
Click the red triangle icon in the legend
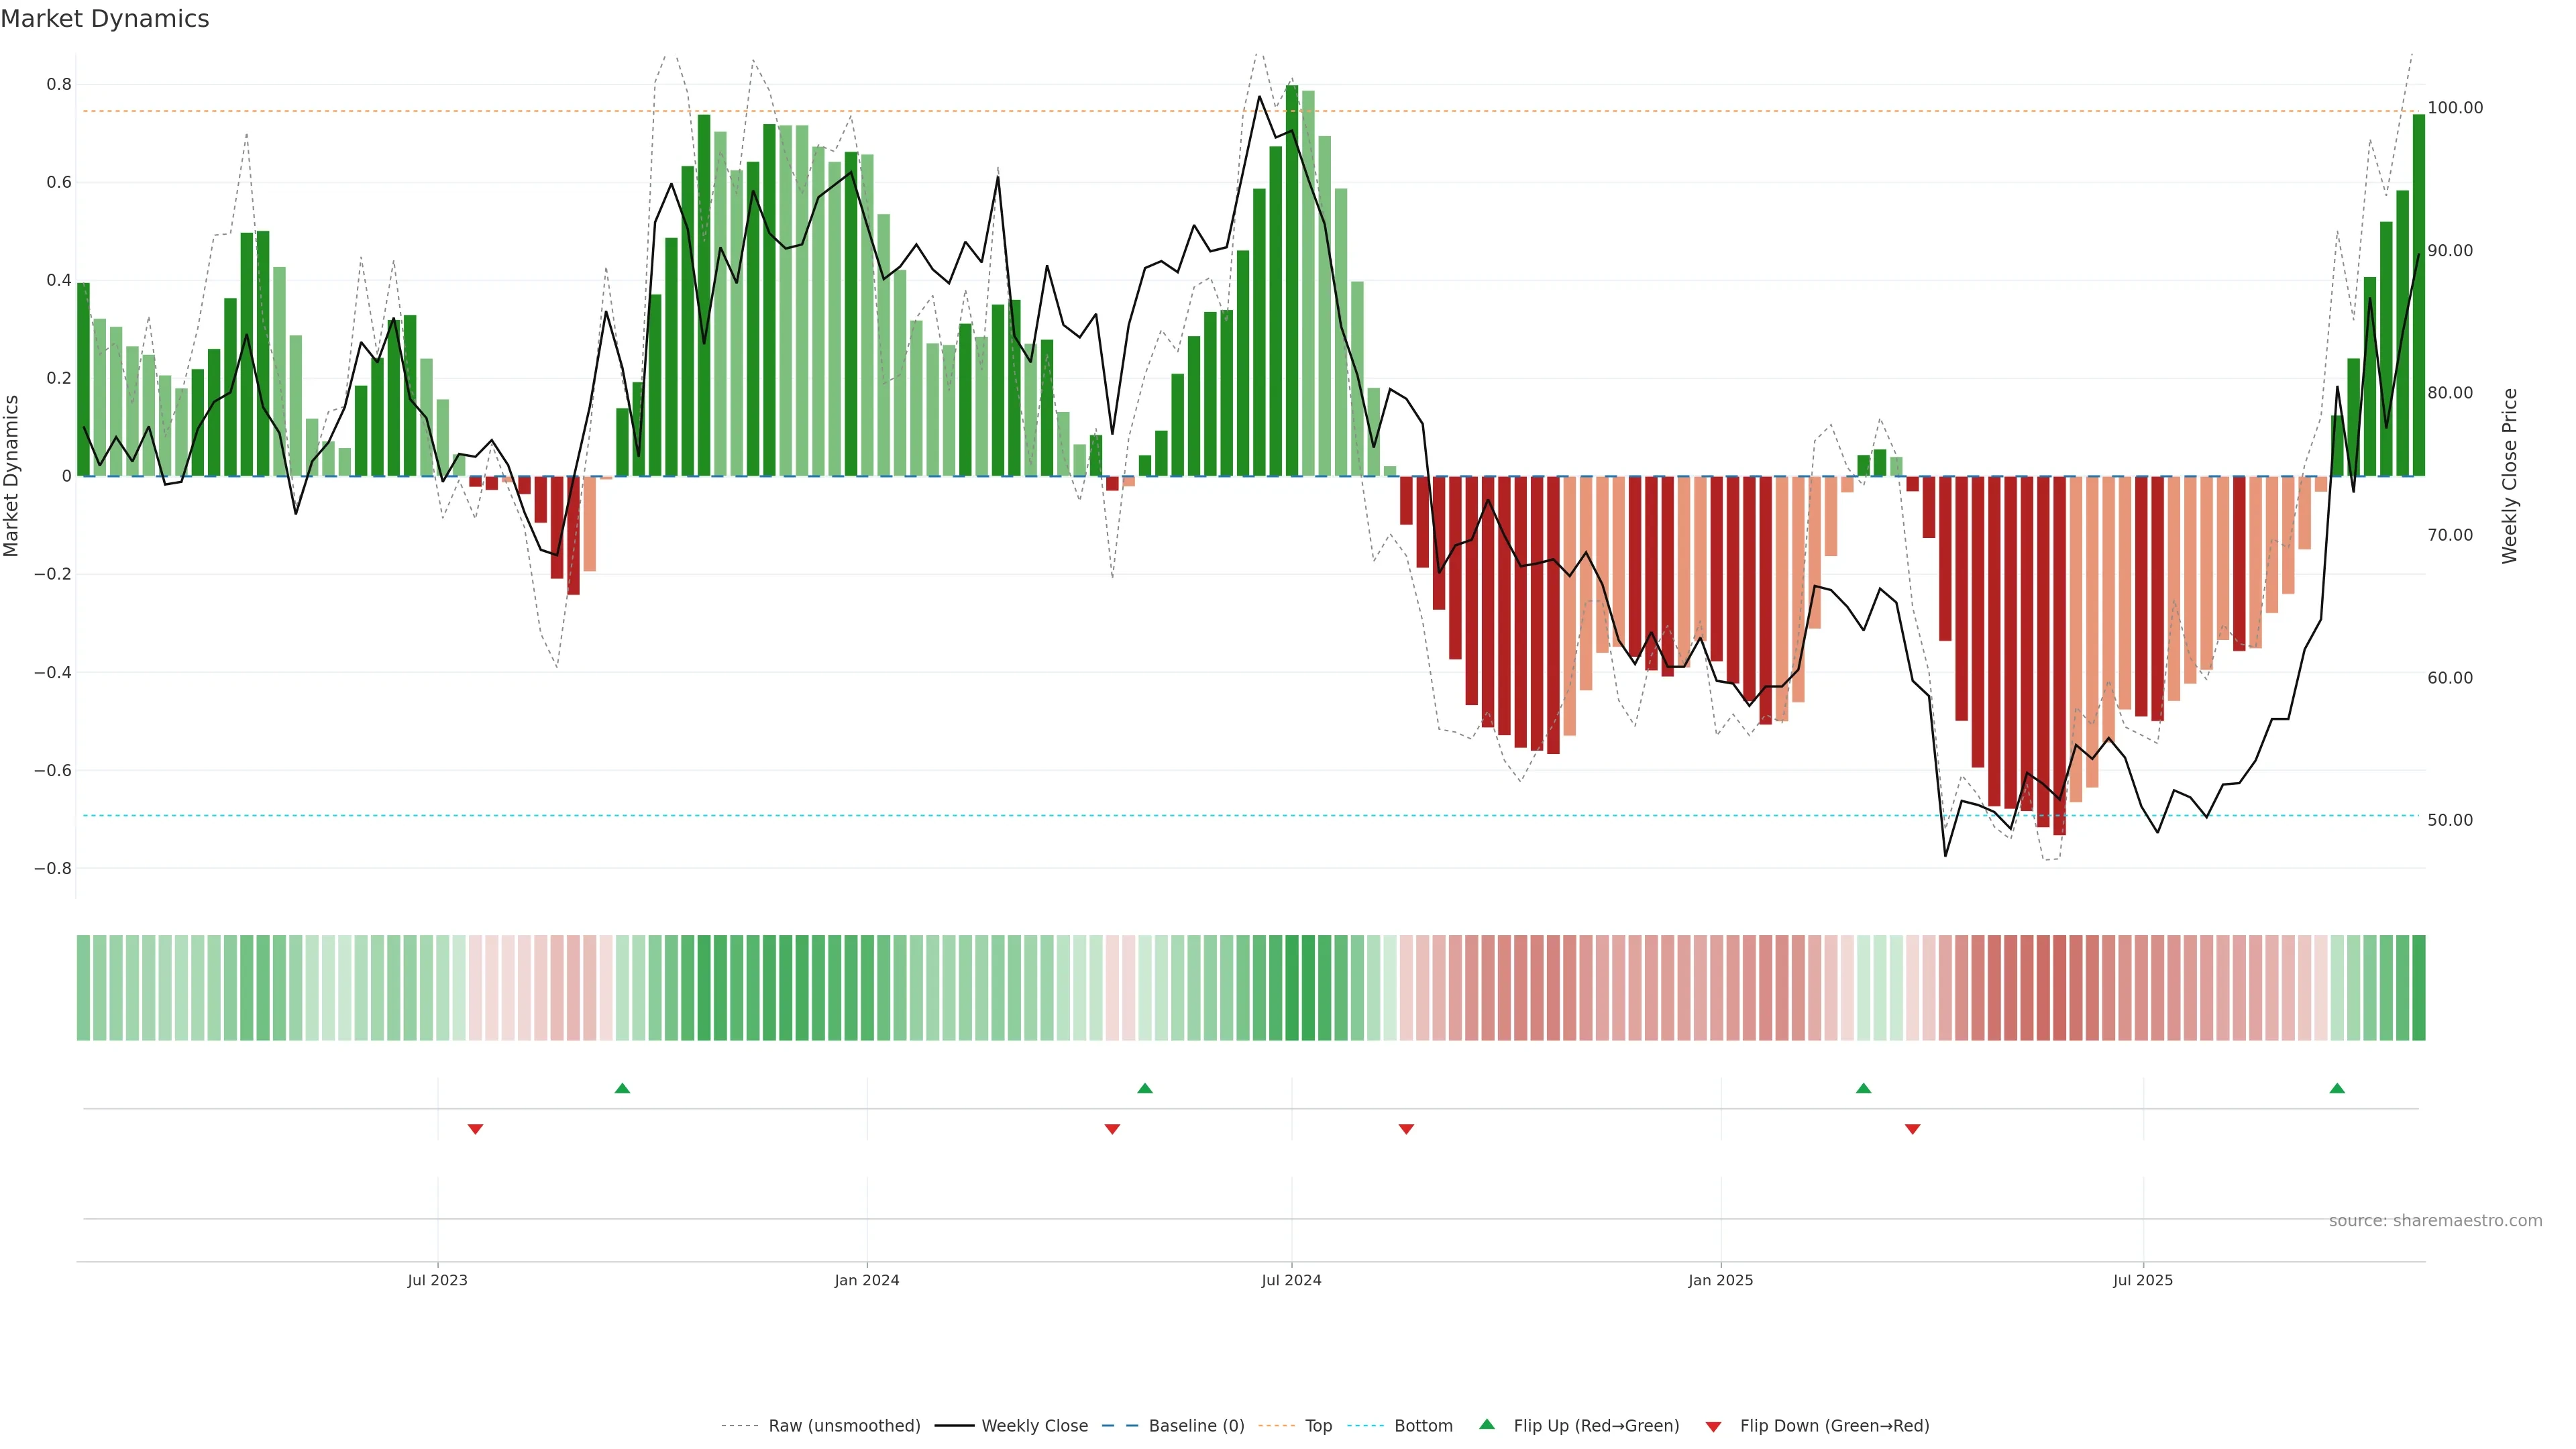[1713, 1426]
